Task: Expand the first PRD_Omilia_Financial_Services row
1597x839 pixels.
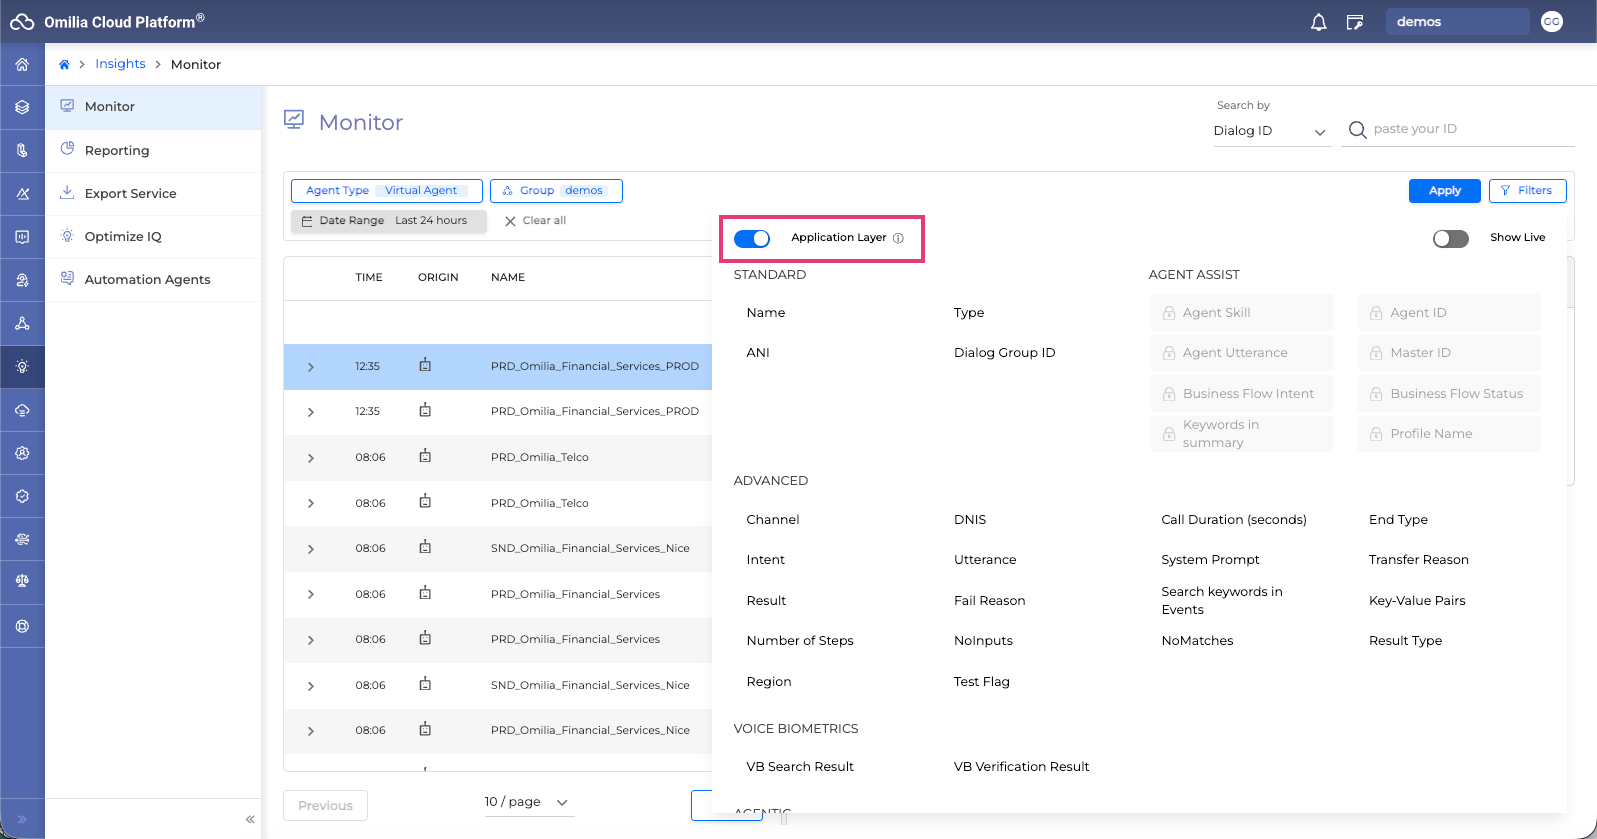Action: pyautogui.click(x=311, y=594)
